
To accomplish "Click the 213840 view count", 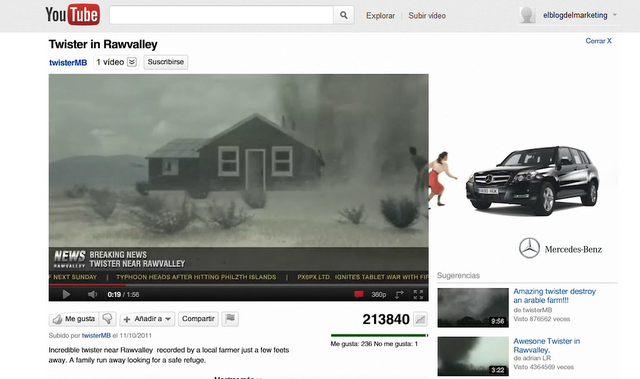I will 386,319.
